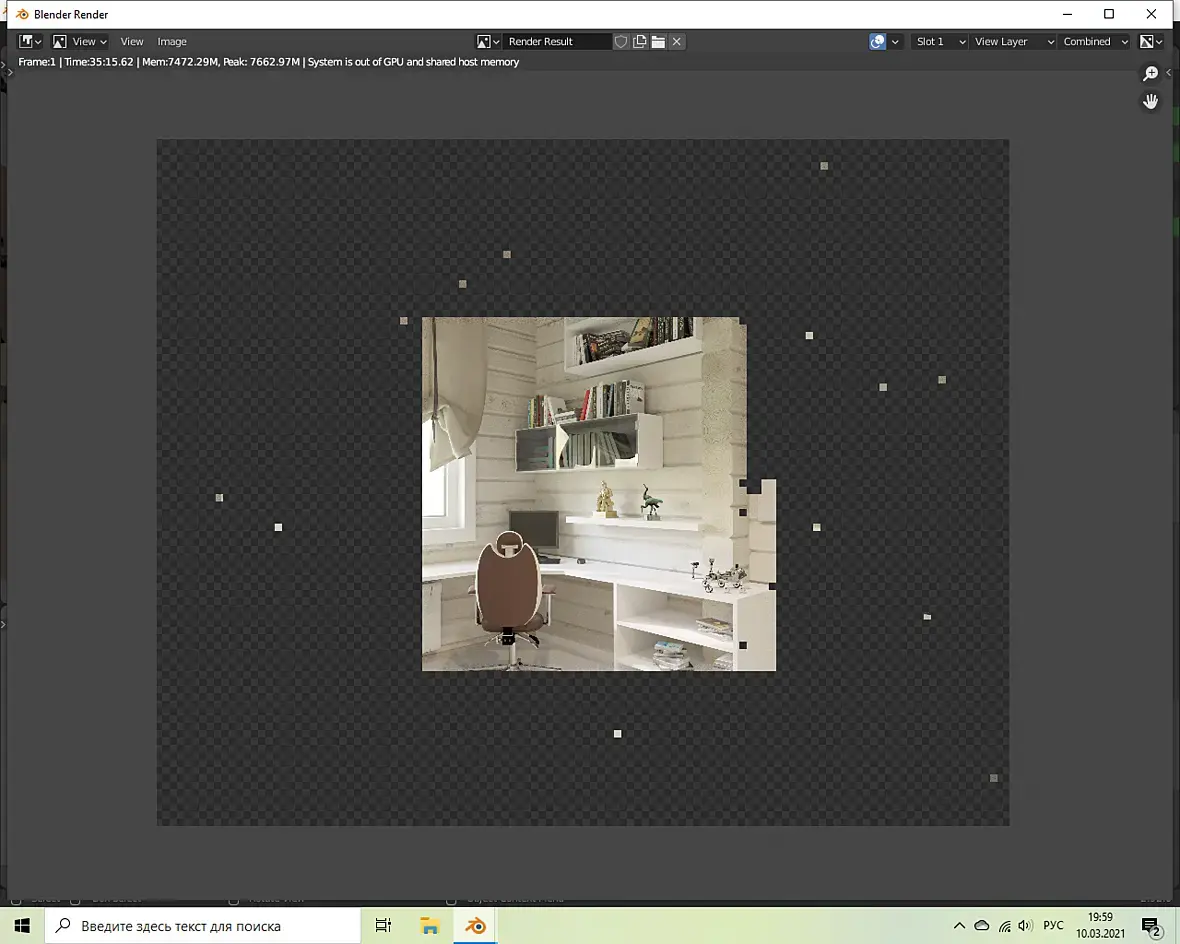Open the Image menu
The width and height of the screenshot is (1180, 944).
172,41
